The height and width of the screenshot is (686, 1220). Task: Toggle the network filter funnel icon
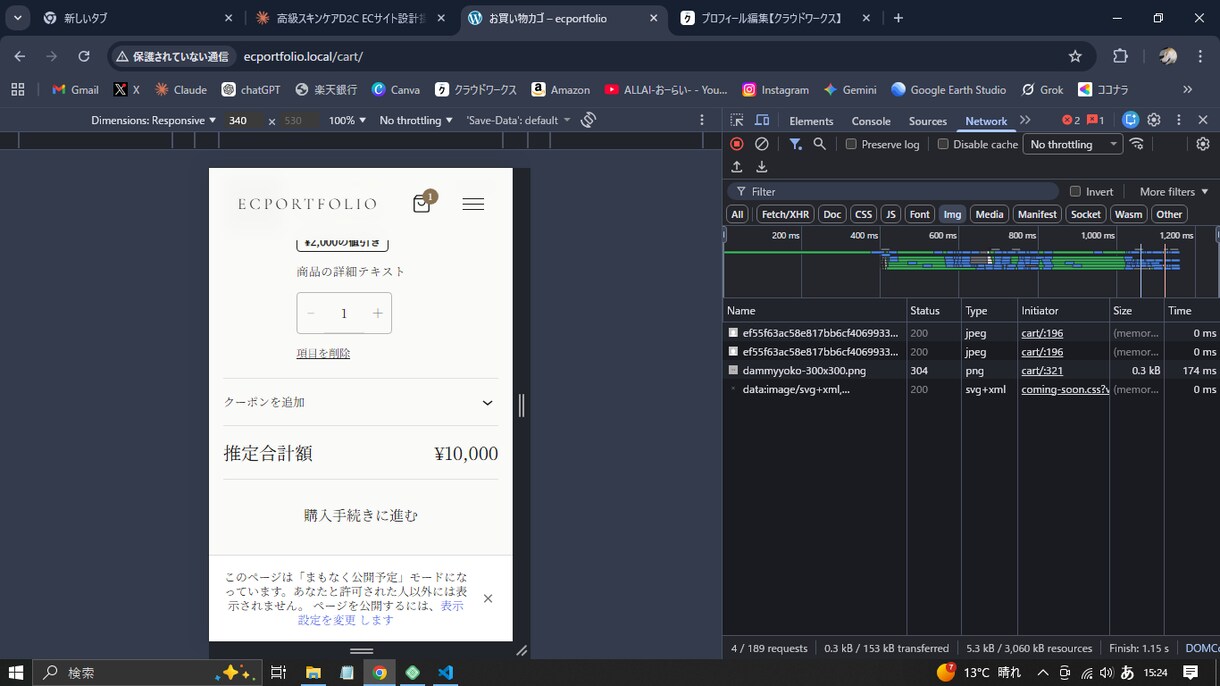click(795, 144)
